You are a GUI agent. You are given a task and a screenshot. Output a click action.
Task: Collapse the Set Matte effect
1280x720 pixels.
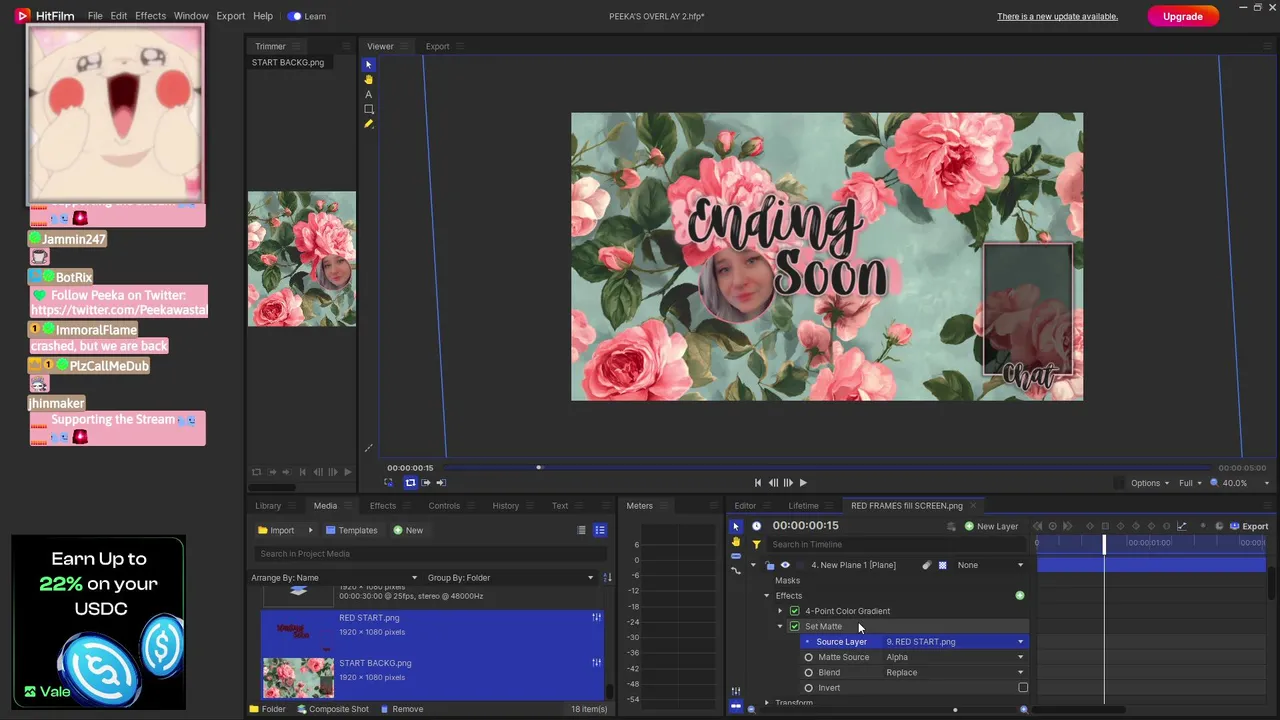tap(780, 627)
